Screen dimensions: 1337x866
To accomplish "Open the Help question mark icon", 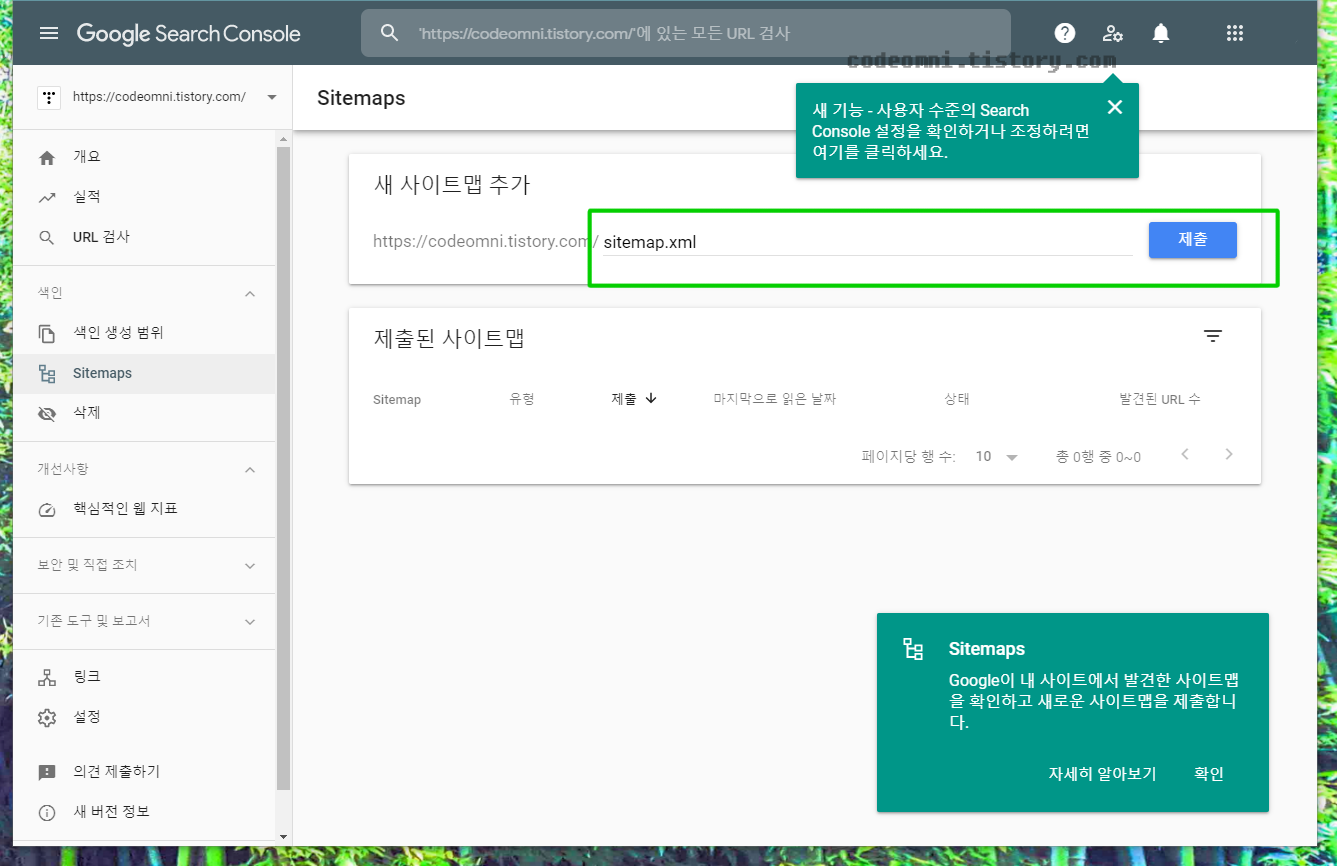I will coord(1065,33).
